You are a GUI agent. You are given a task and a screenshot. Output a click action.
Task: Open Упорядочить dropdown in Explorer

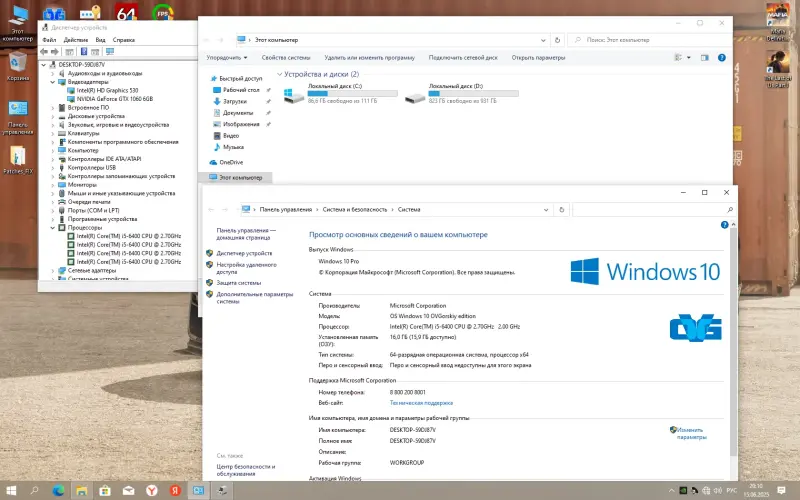[x=227, y=58]
